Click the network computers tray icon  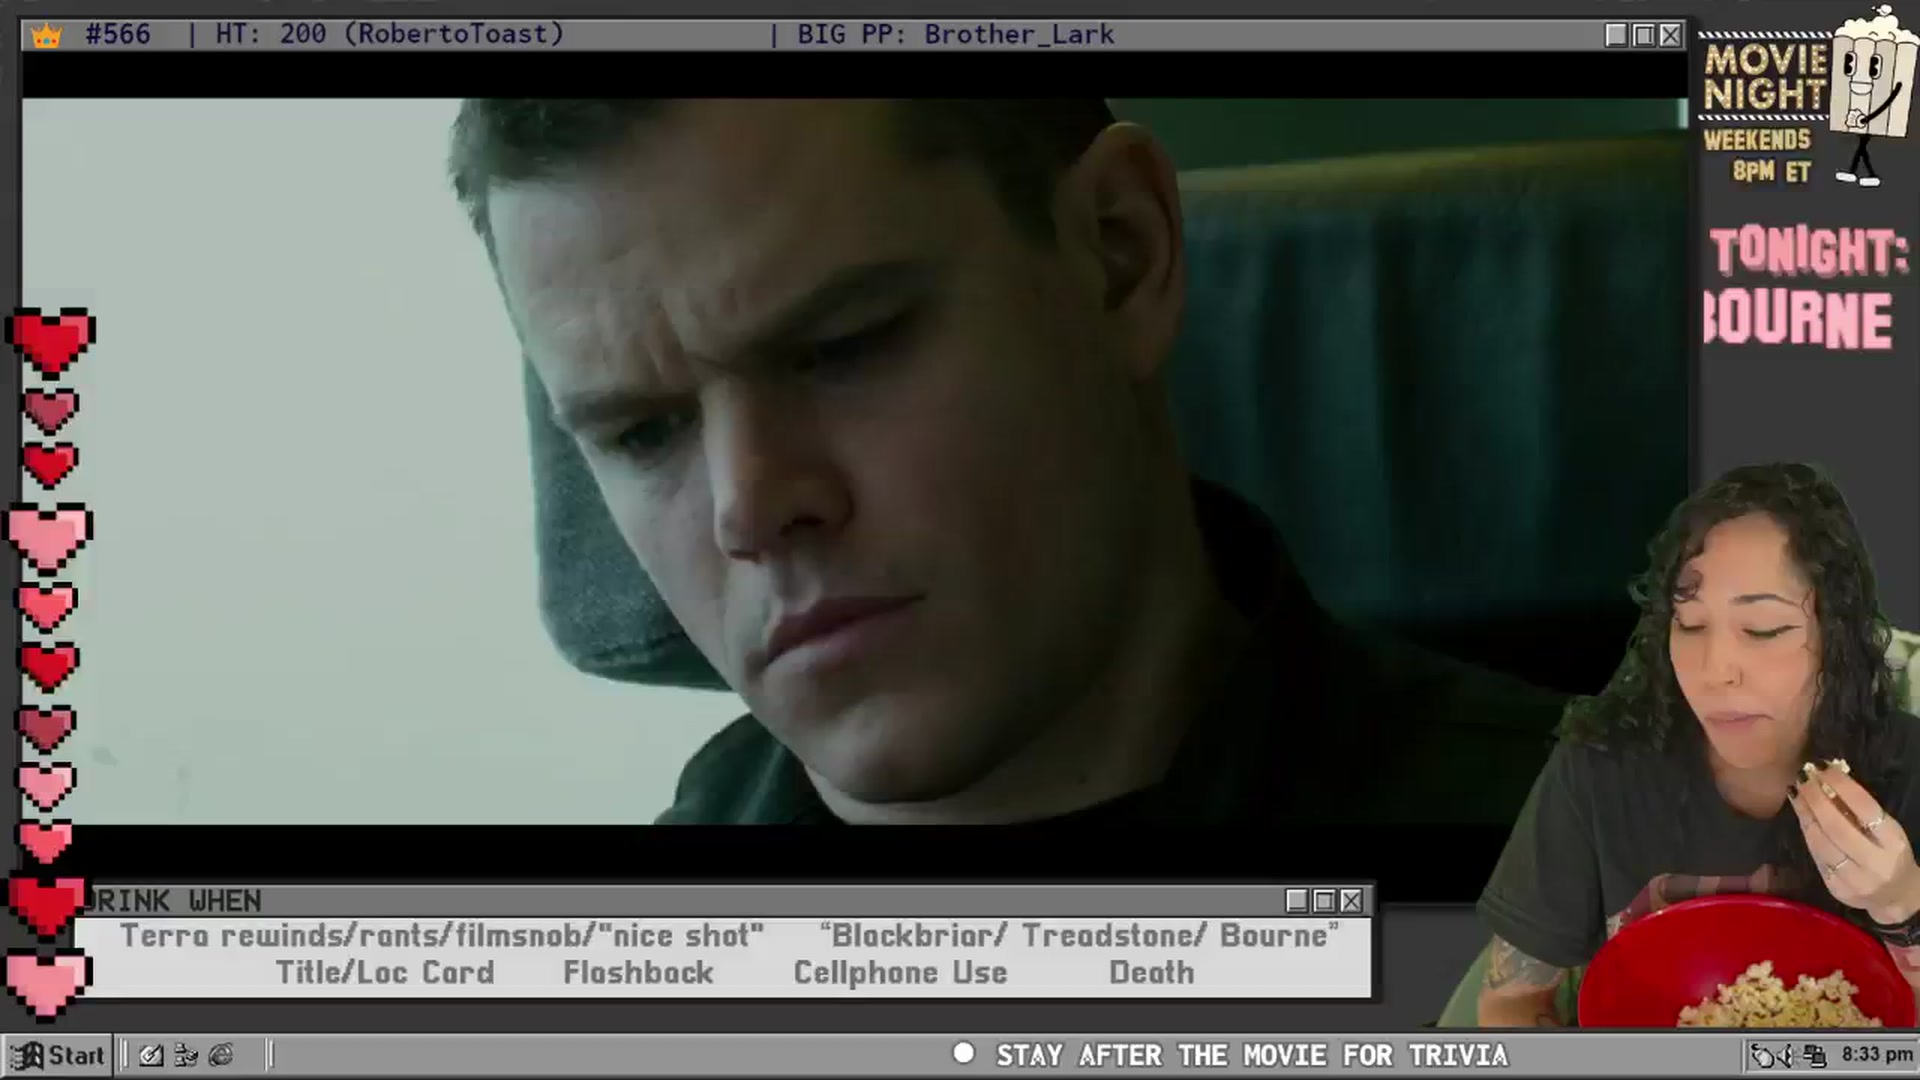click(x=1815, y=1055)
